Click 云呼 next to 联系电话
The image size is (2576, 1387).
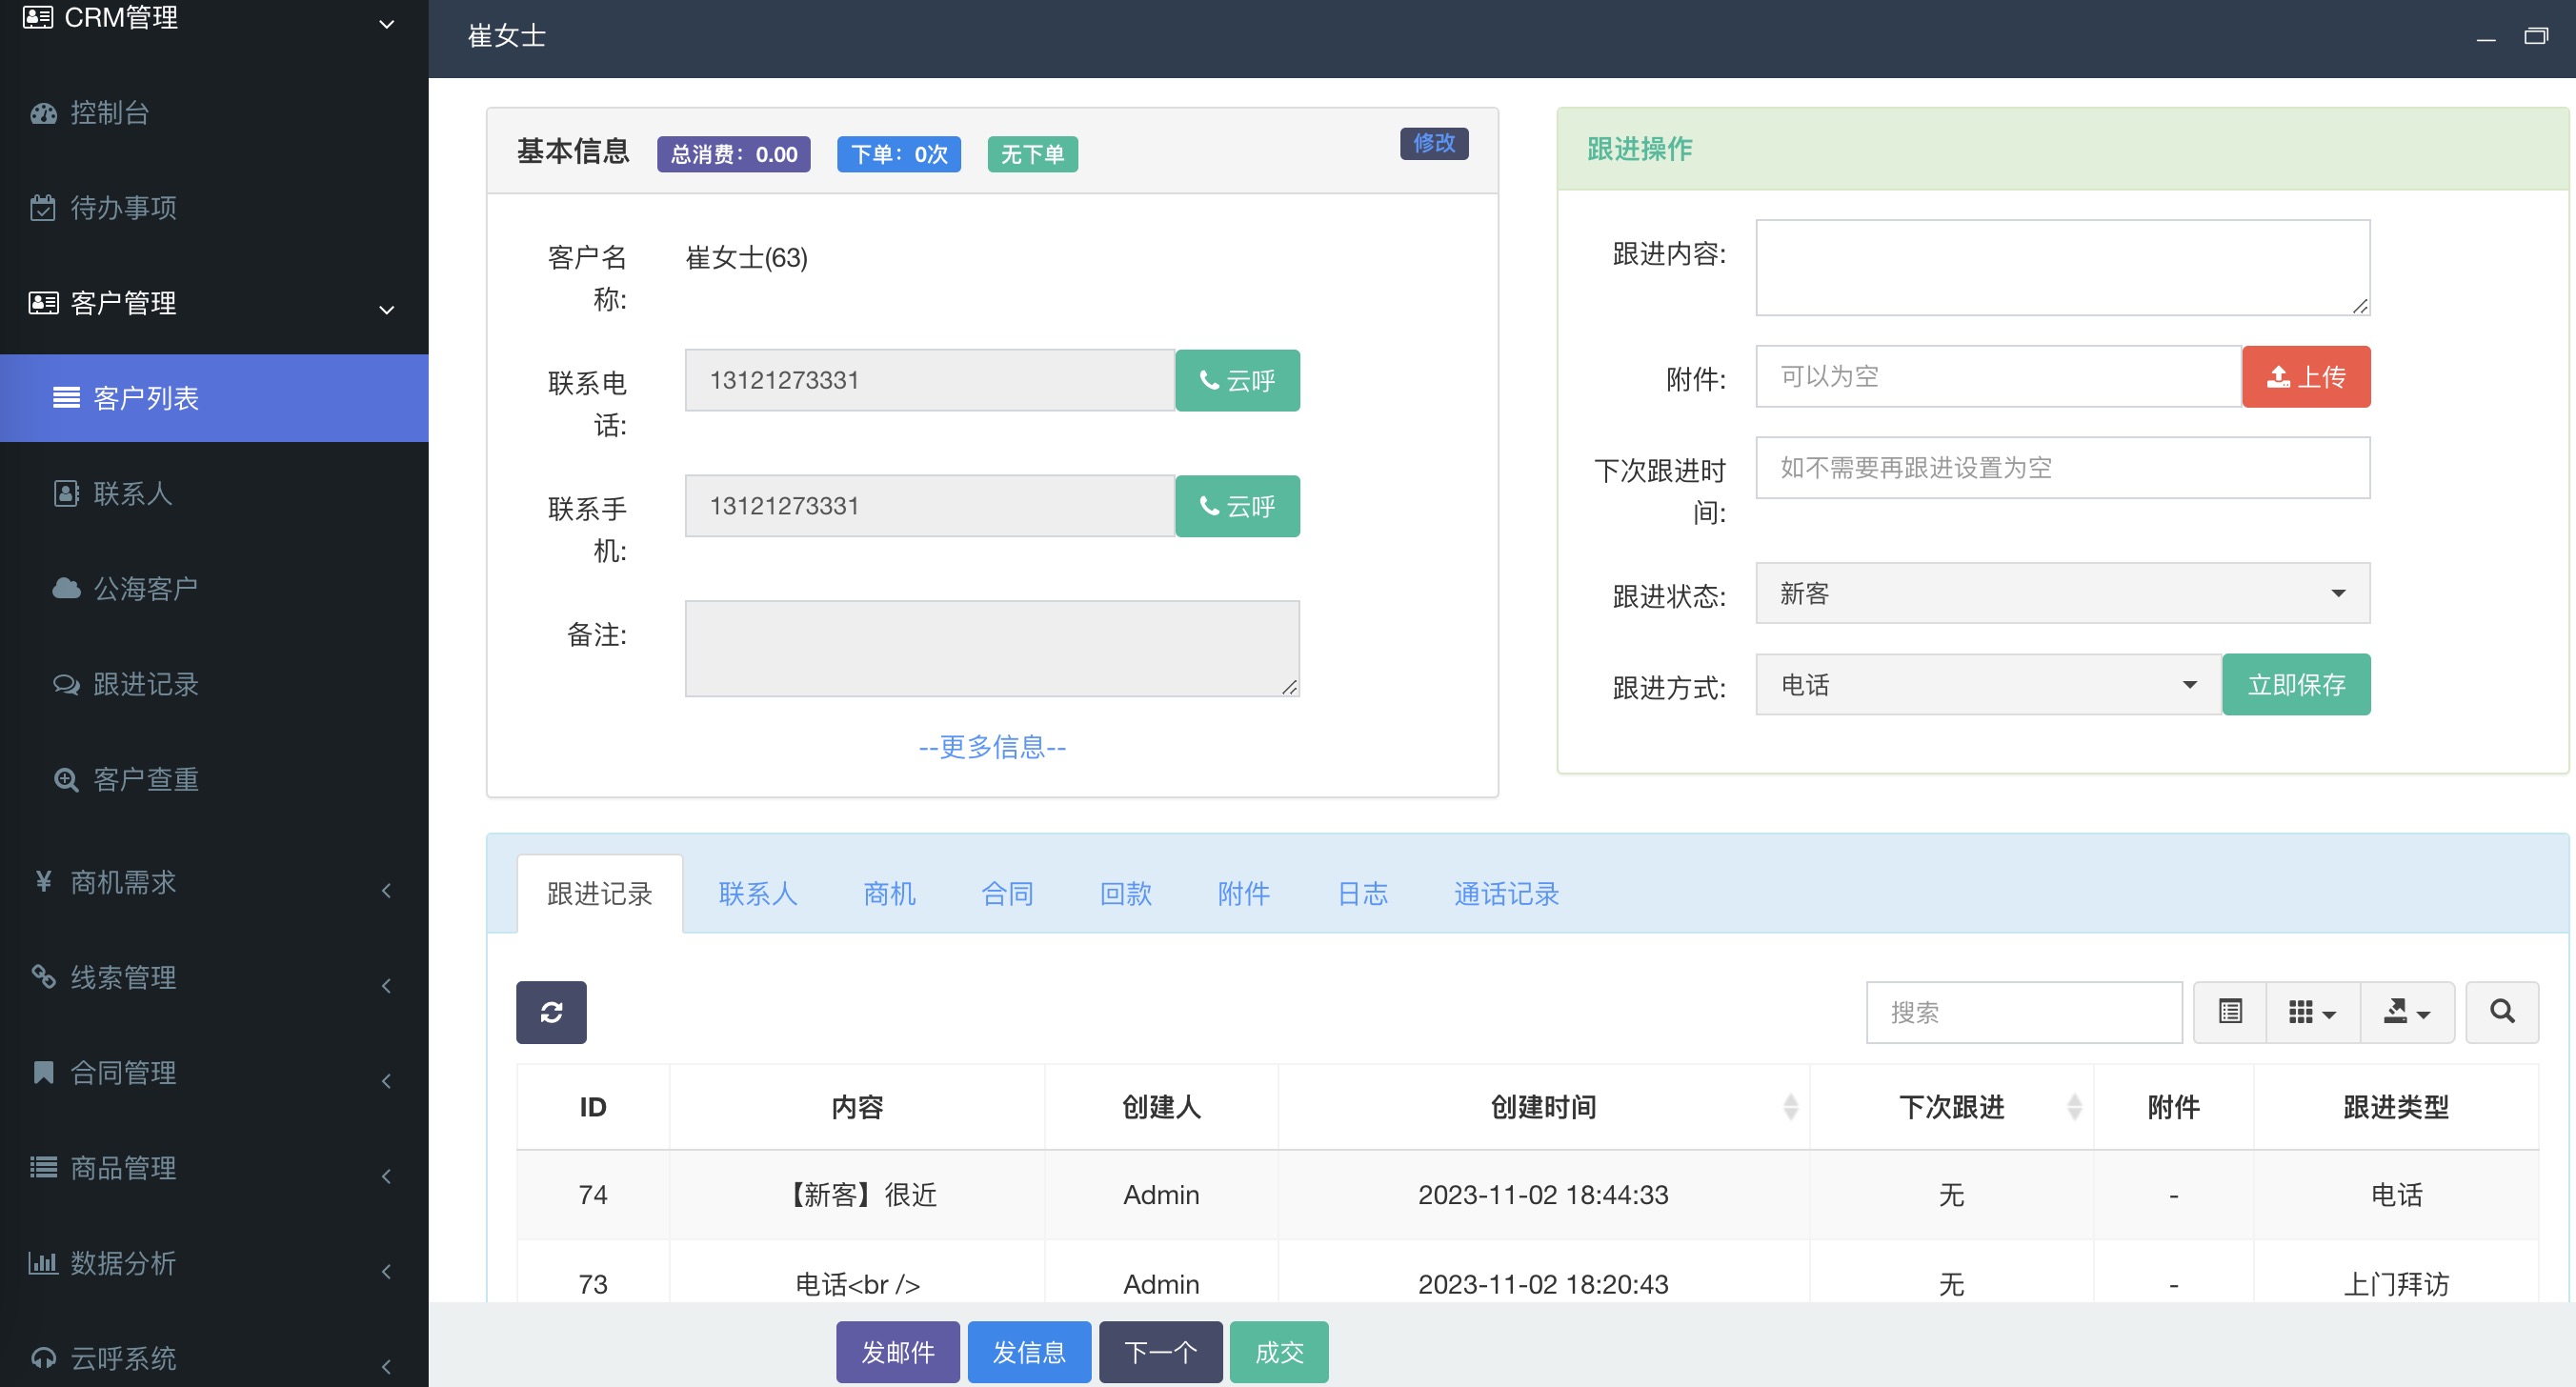click(1237, 380)
